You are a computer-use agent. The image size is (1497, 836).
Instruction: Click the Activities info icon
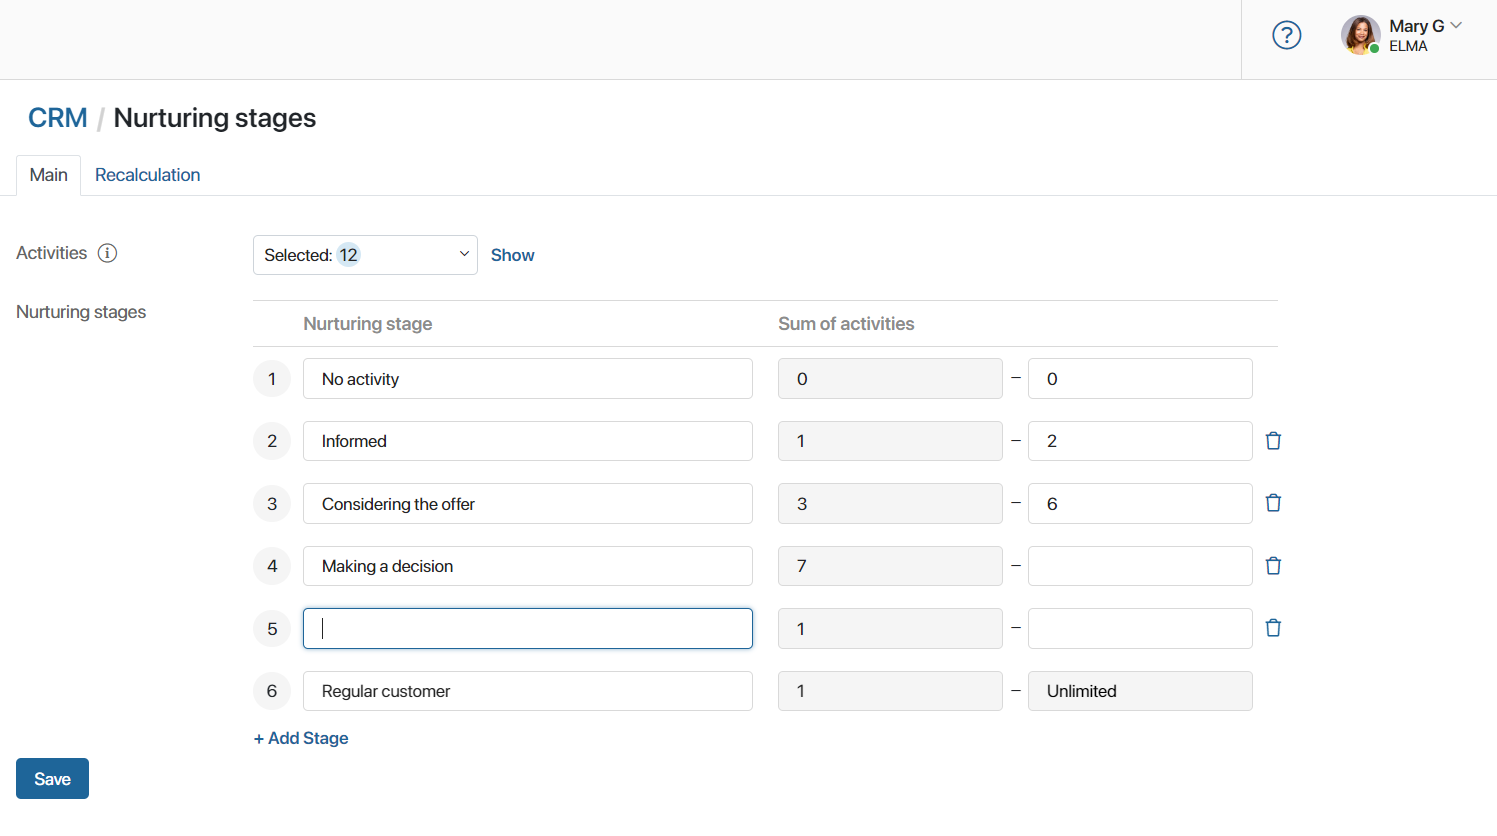coord(107,253)
